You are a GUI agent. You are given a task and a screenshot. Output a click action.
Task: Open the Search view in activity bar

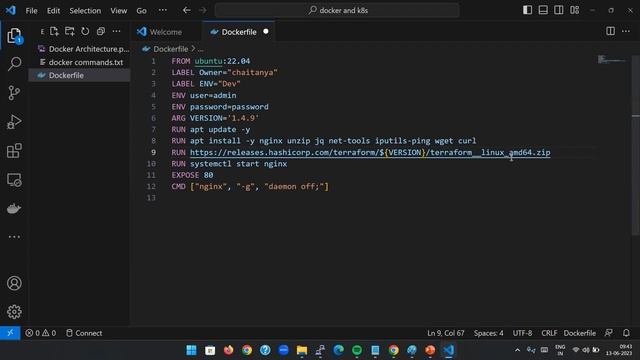(x=14, y=64)
